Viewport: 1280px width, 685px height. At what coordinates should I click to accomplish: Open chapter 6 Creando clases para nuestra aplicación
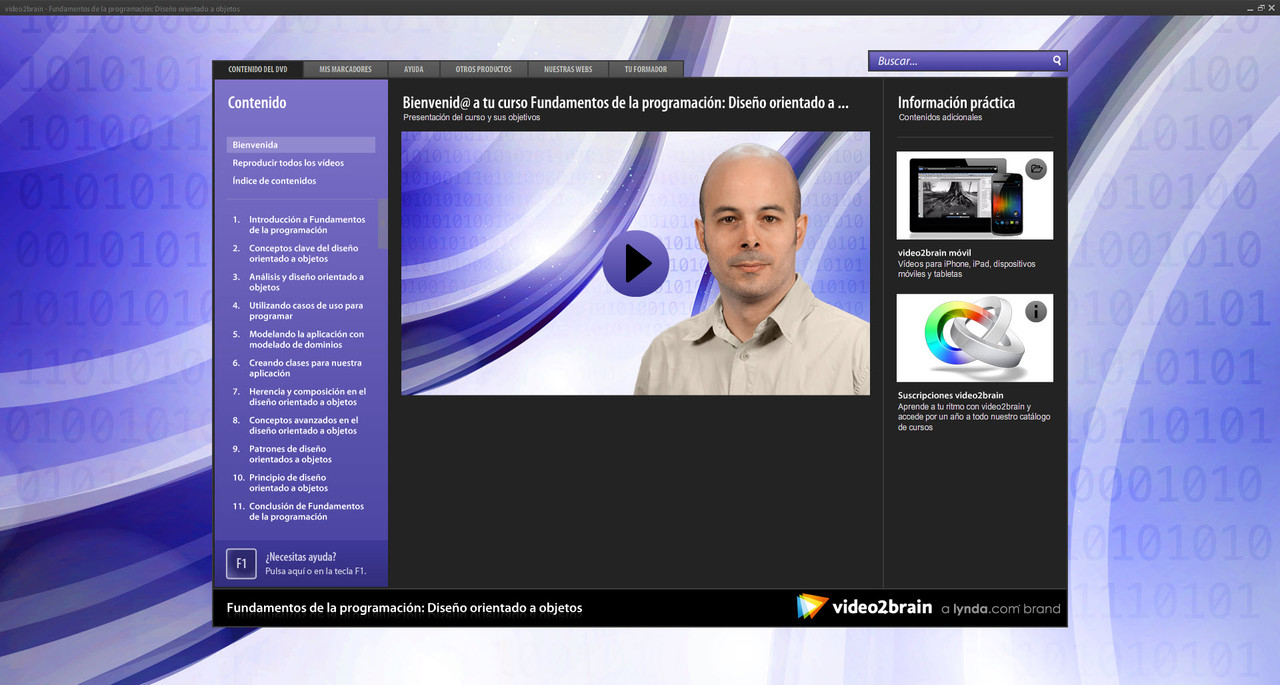[x=298, y=368]
